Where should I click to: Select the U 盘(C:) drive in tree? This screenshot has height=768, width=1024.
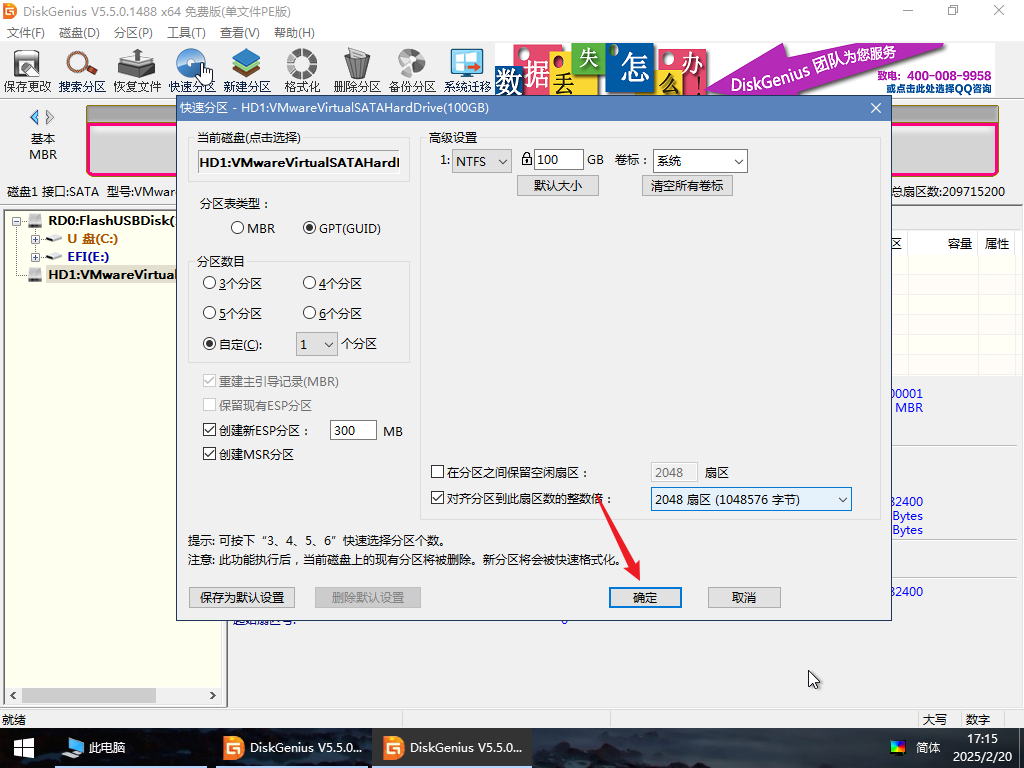pyautogui.click(x=92, y=238)
